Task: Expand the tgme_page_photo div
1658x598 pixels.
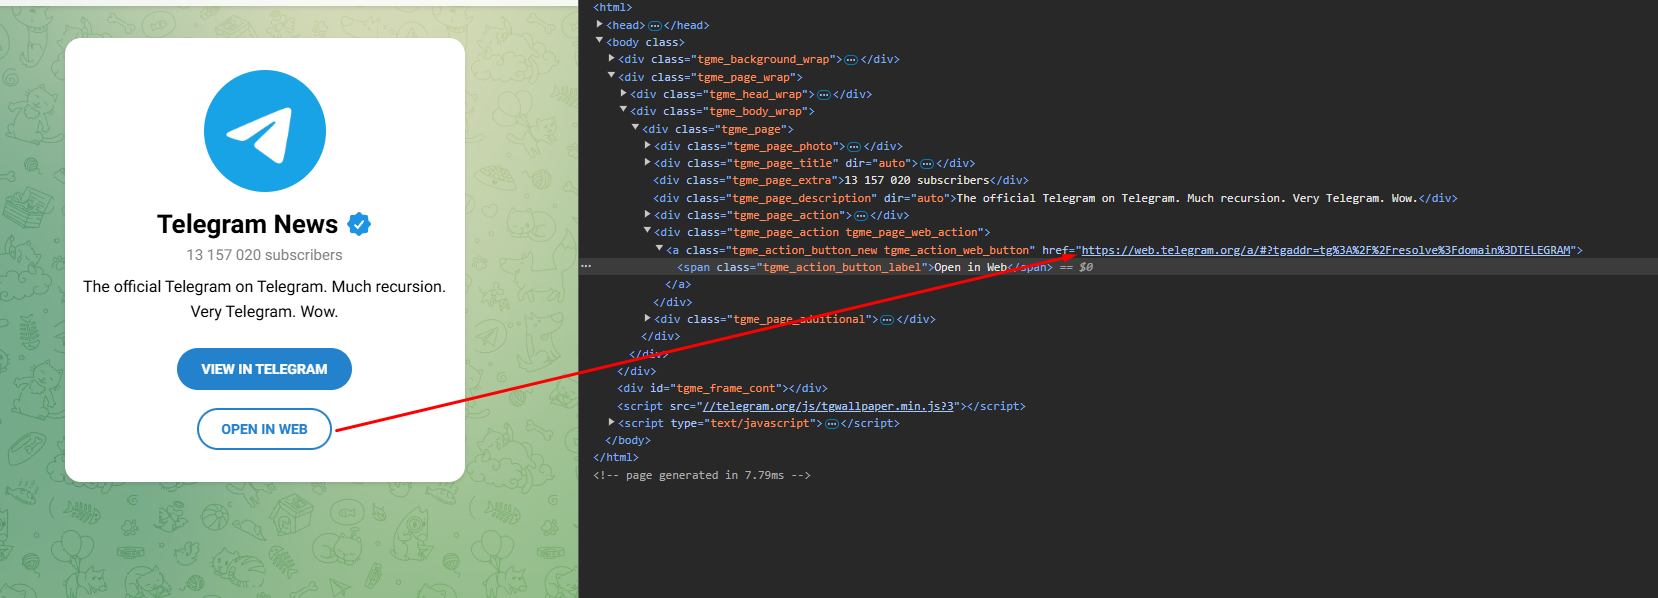Action: click(648, 145)
